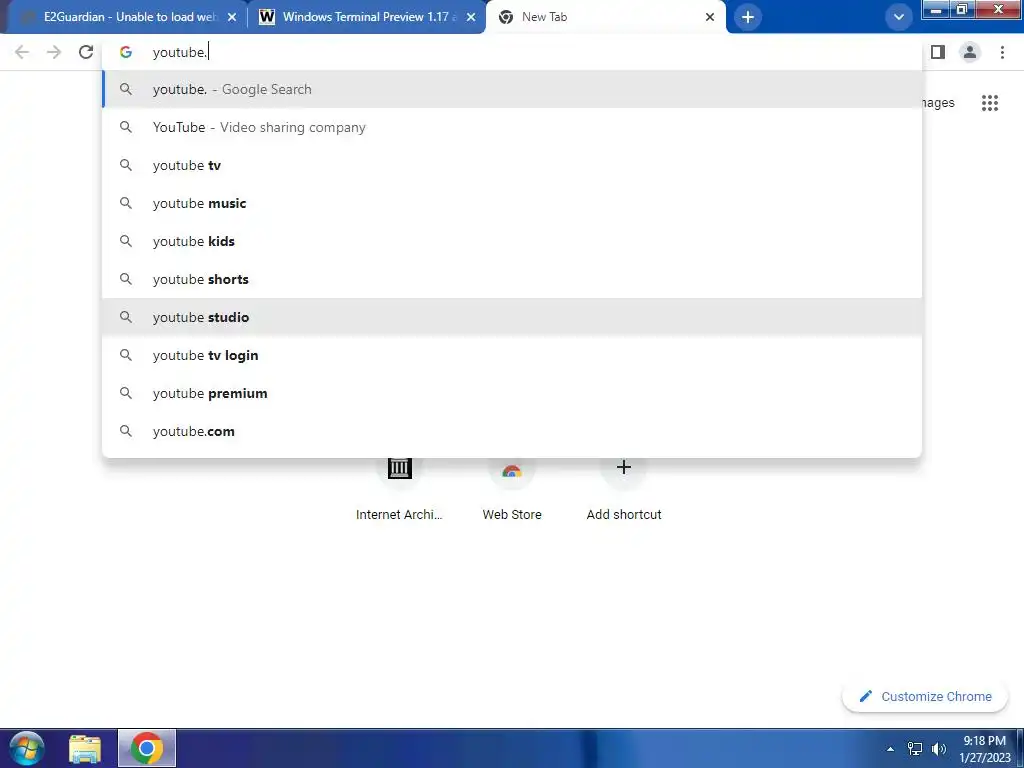Click the Add shortcut plus tile

624,490
